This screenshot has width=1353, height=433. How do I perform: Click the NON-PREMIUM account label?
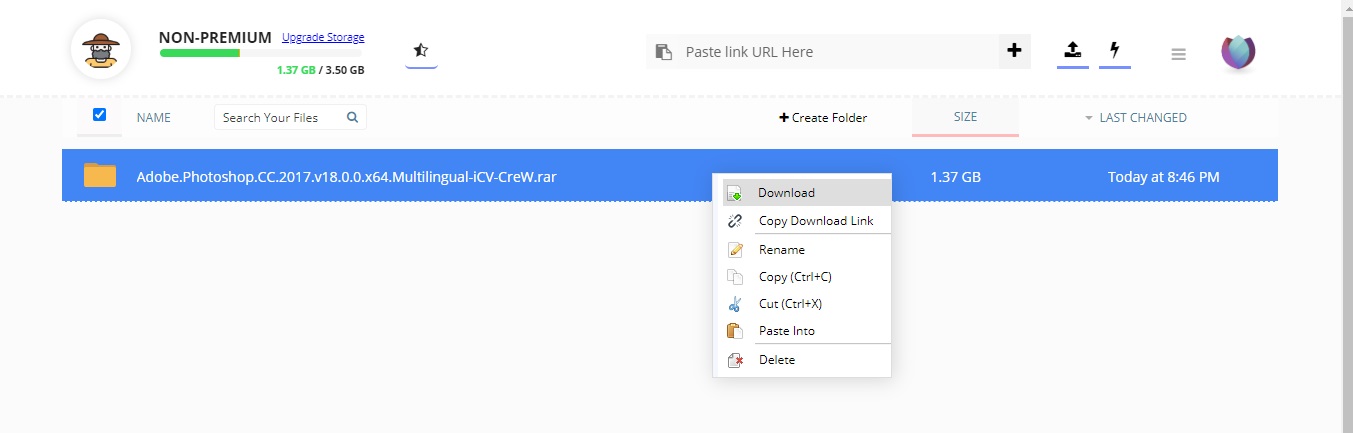tap(215, 37)
